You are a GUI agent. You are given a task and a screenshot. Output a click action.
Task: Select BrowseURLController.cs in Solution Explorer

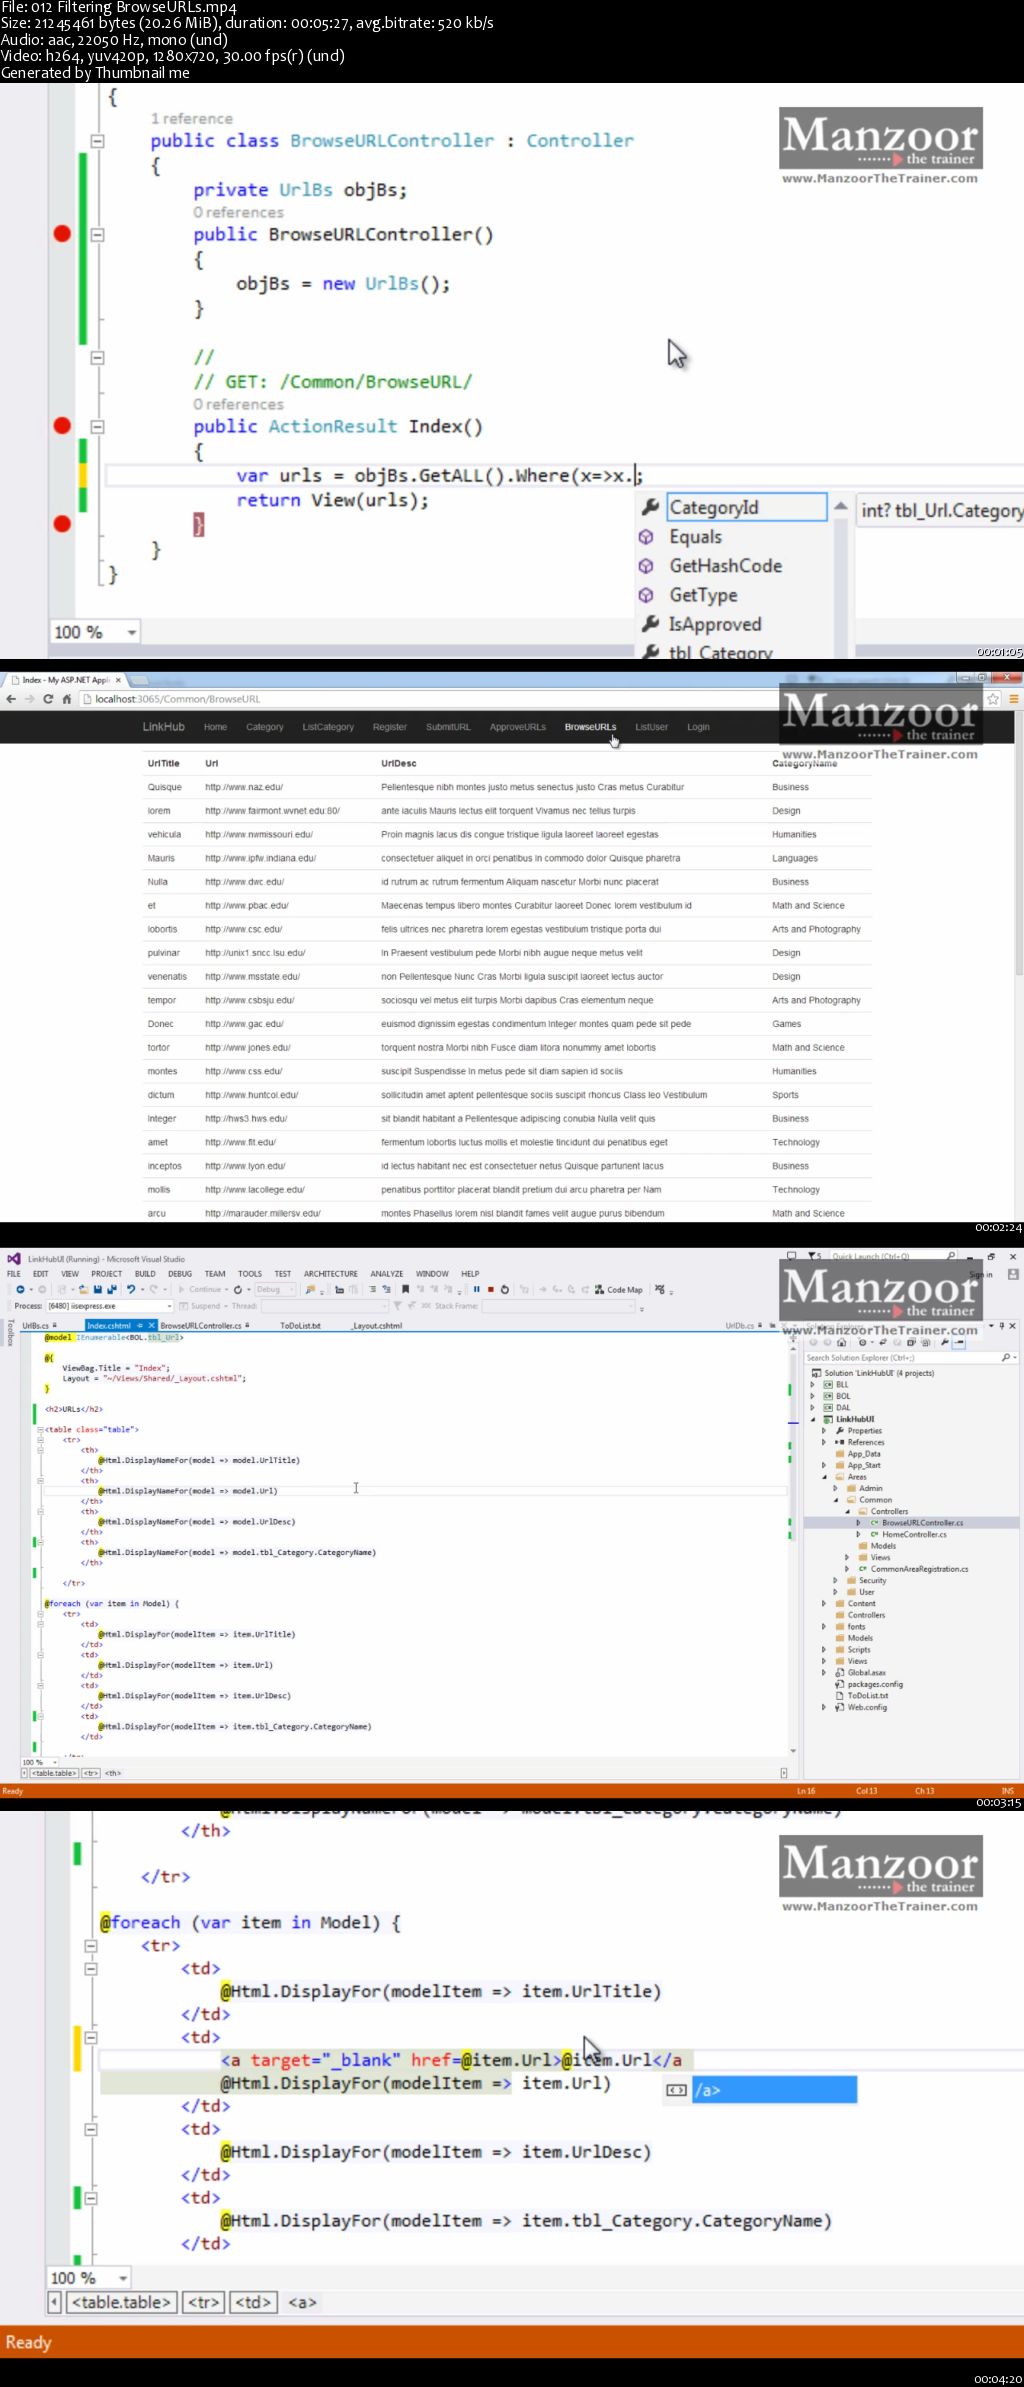(x=922, y=1523)
